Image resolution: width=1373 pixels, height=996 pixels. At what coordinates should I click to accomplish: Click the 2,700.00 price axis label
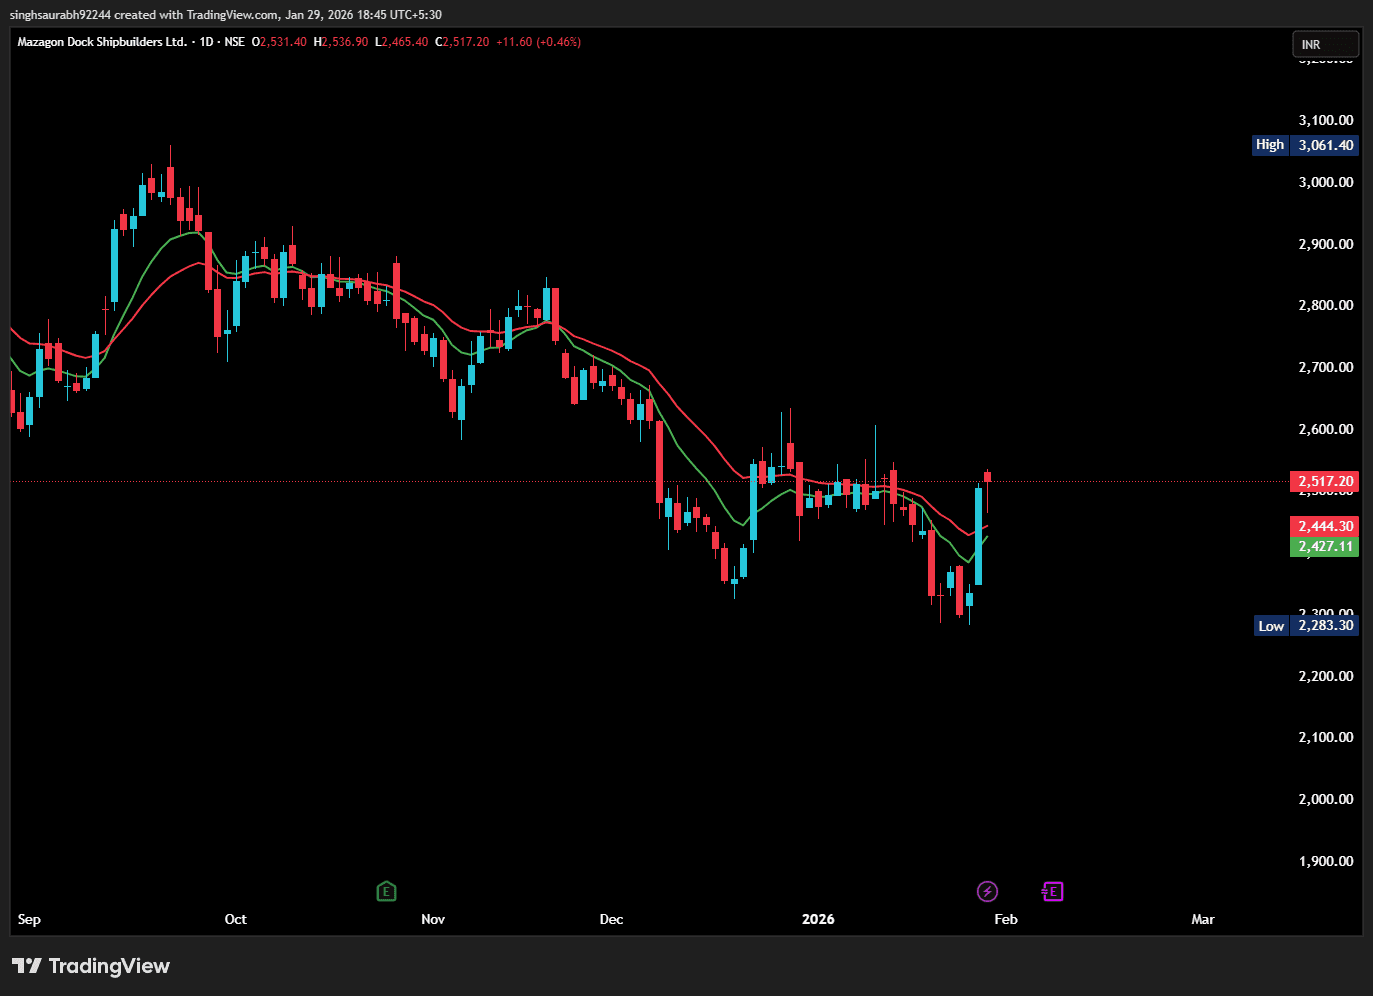[x=1326, y=367]
